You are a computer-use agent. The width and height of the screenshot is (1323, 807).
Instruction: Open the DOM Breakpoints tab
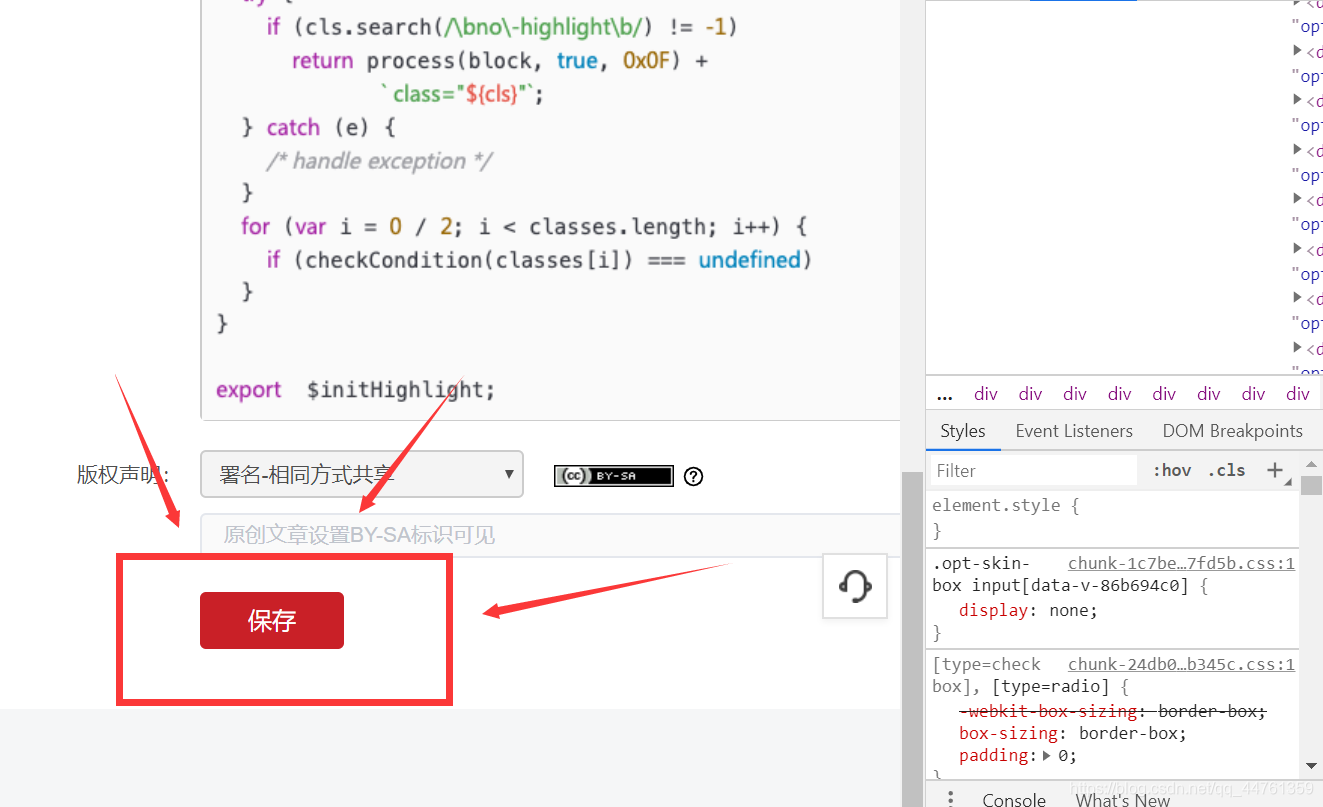click(1232, 431)
